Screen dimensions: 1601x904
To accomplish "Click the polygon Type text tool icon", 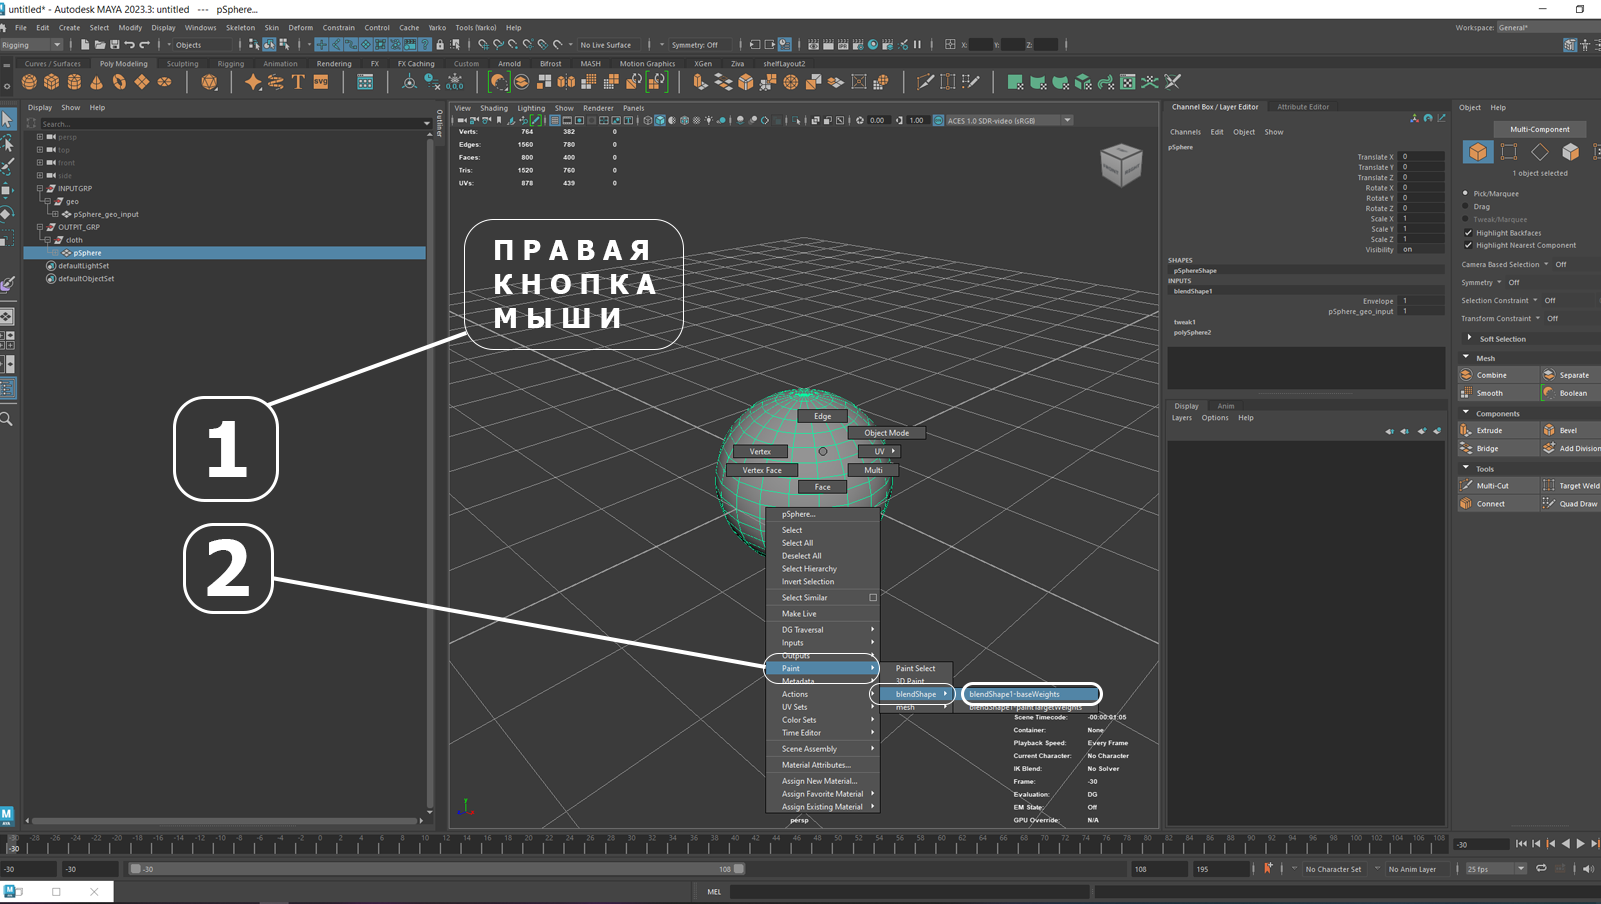I will pos(298,82).
